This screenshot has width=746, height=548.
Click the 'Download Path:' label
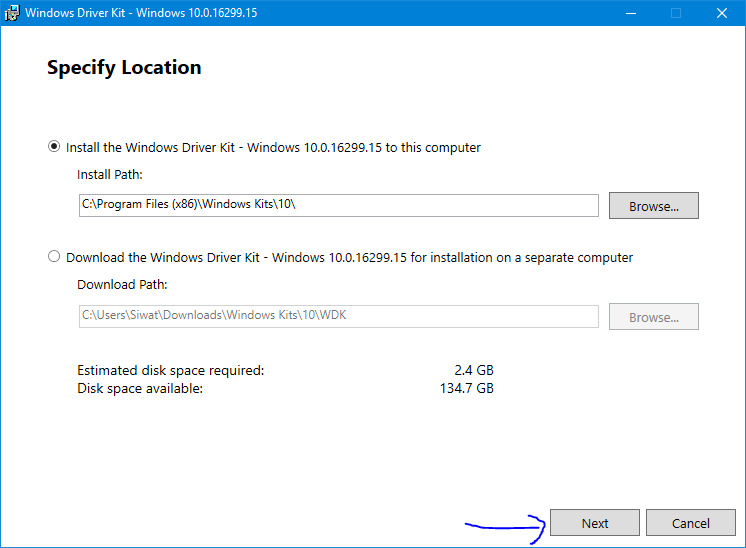(x=122, y=284)
